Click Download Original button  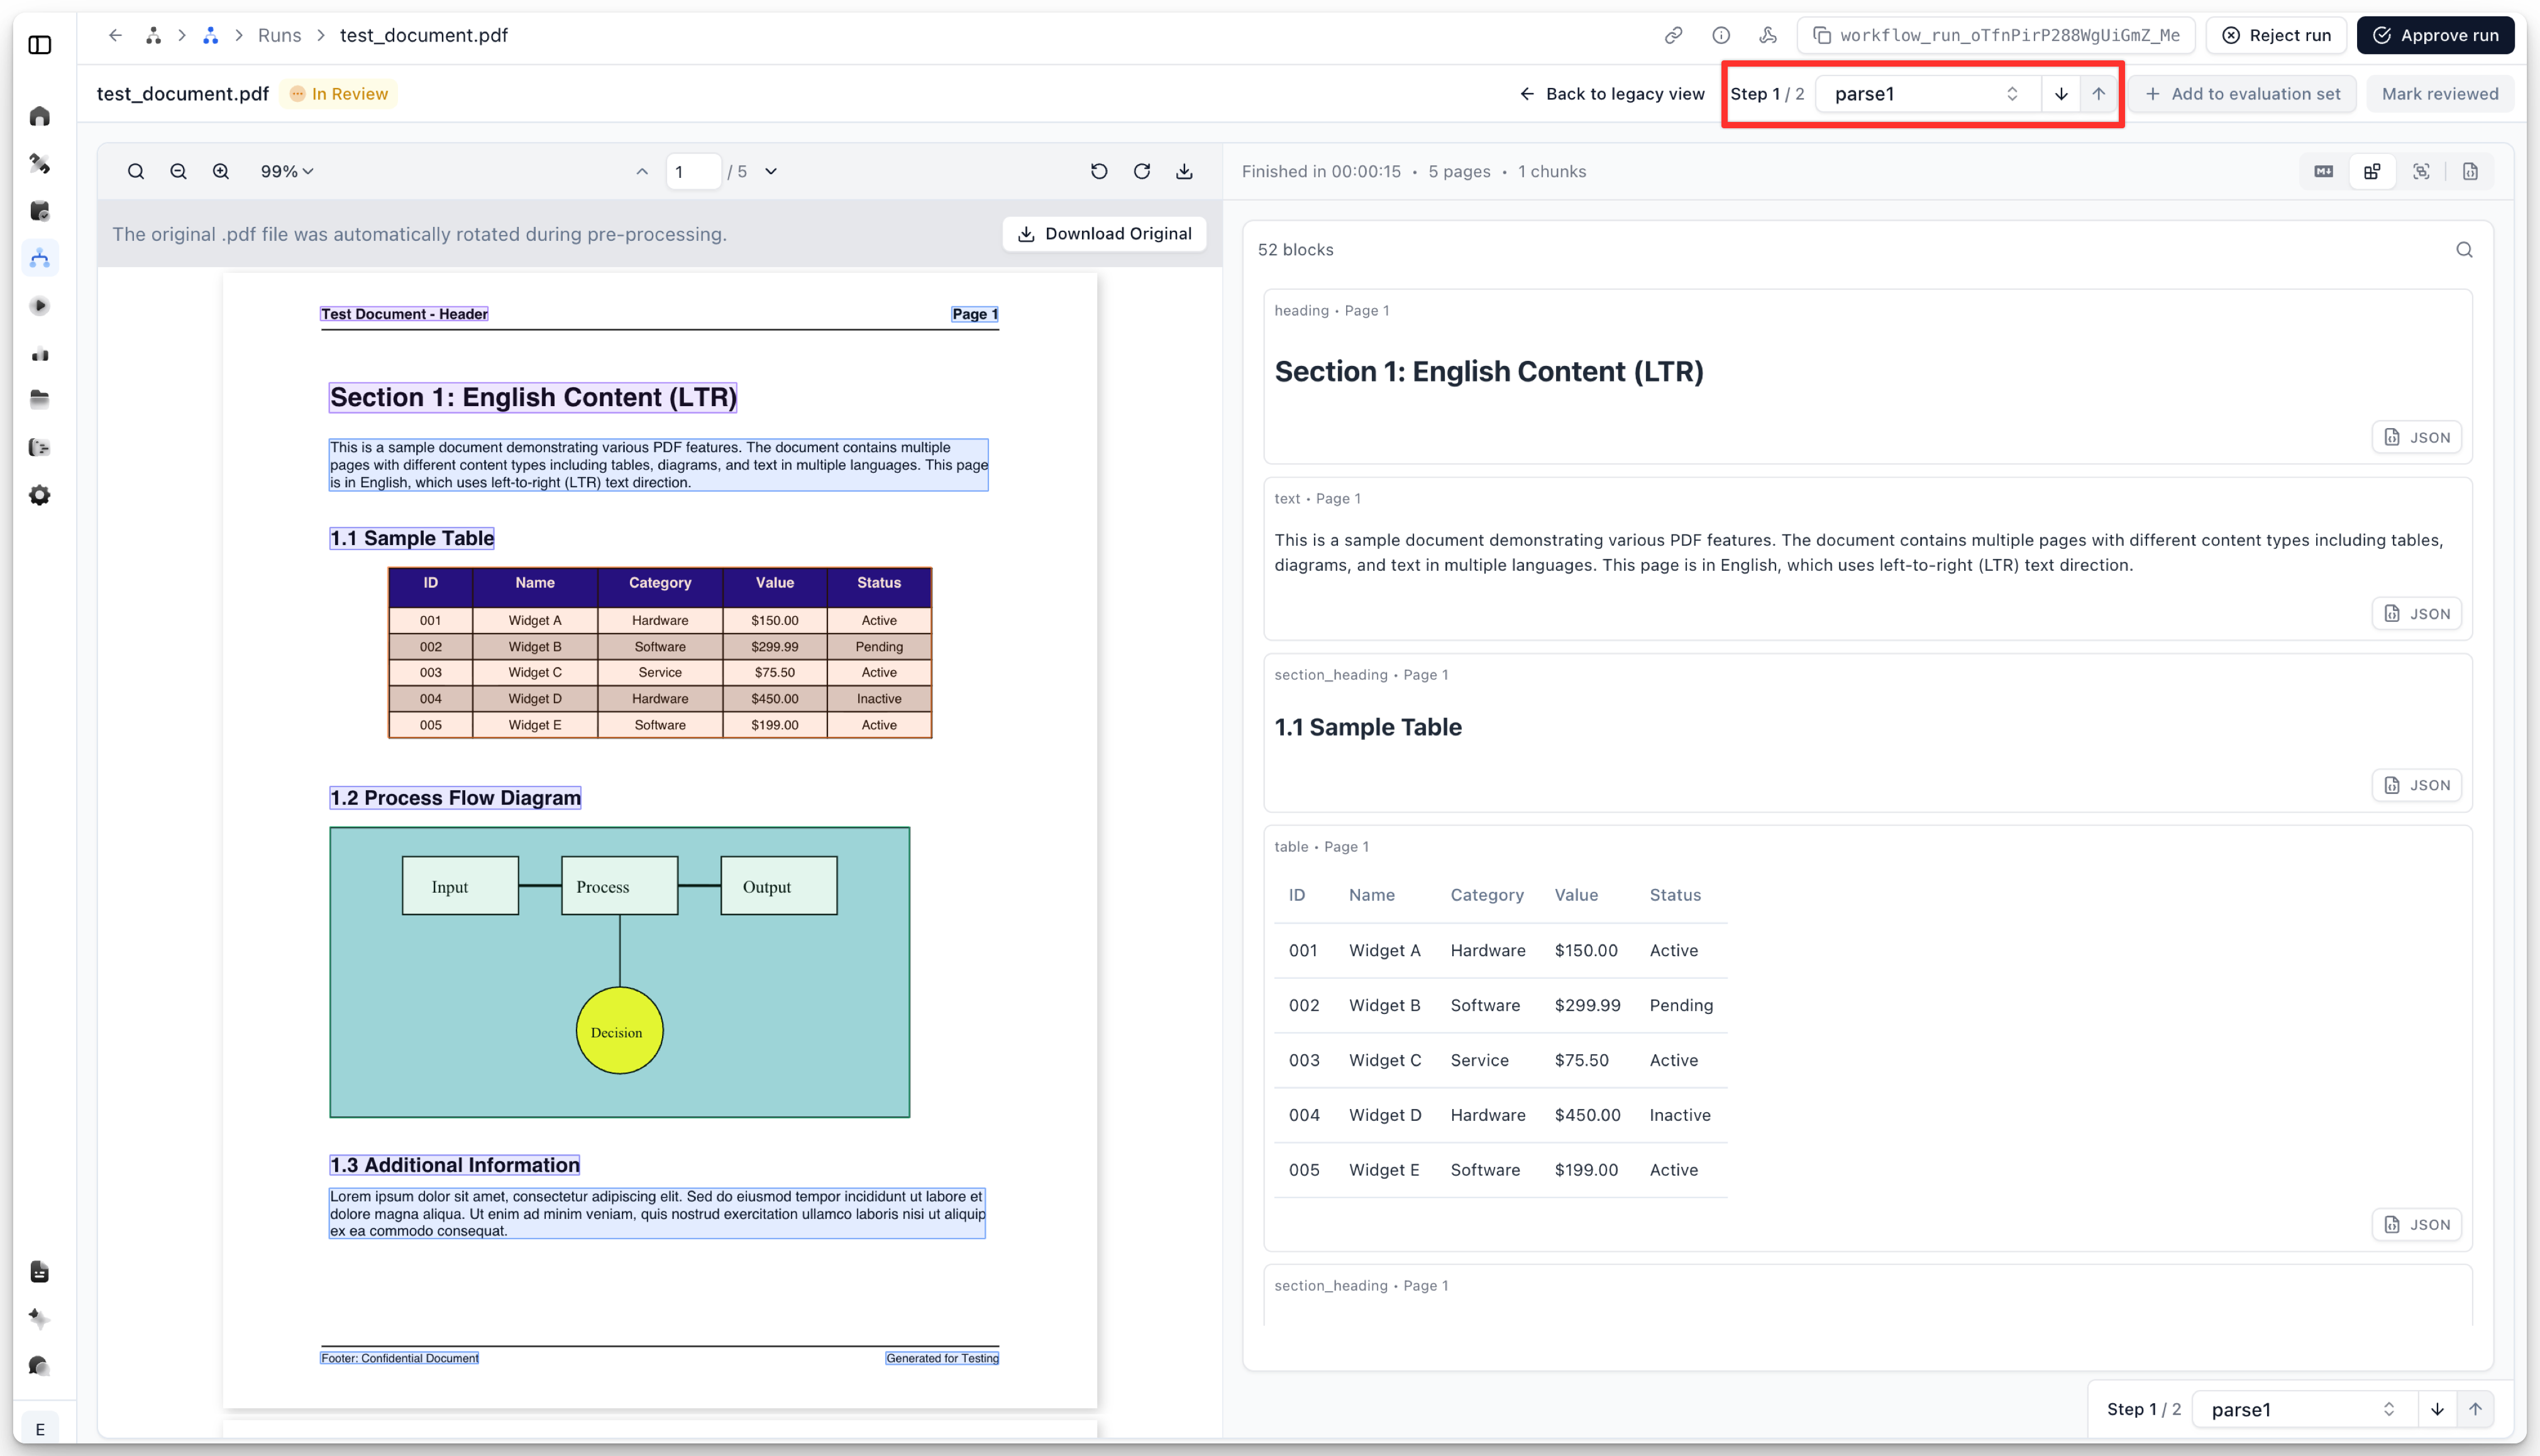click(1104, 234)
